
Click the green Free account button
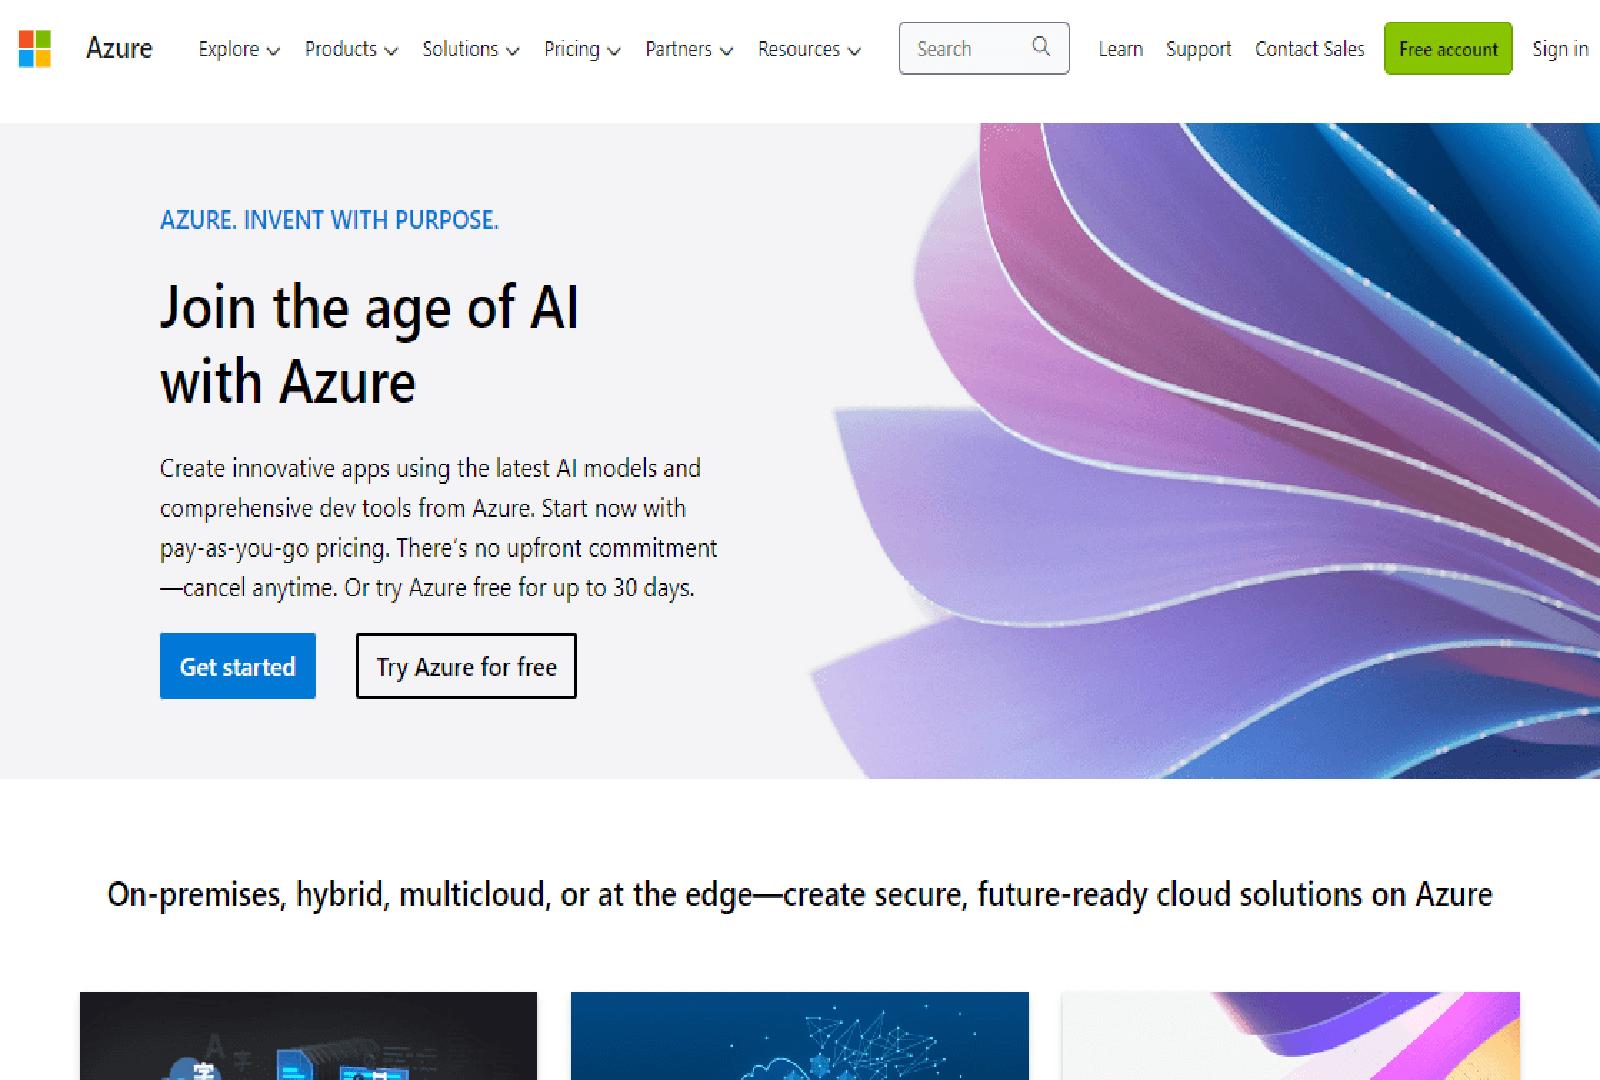click(x=1447, y=48)
